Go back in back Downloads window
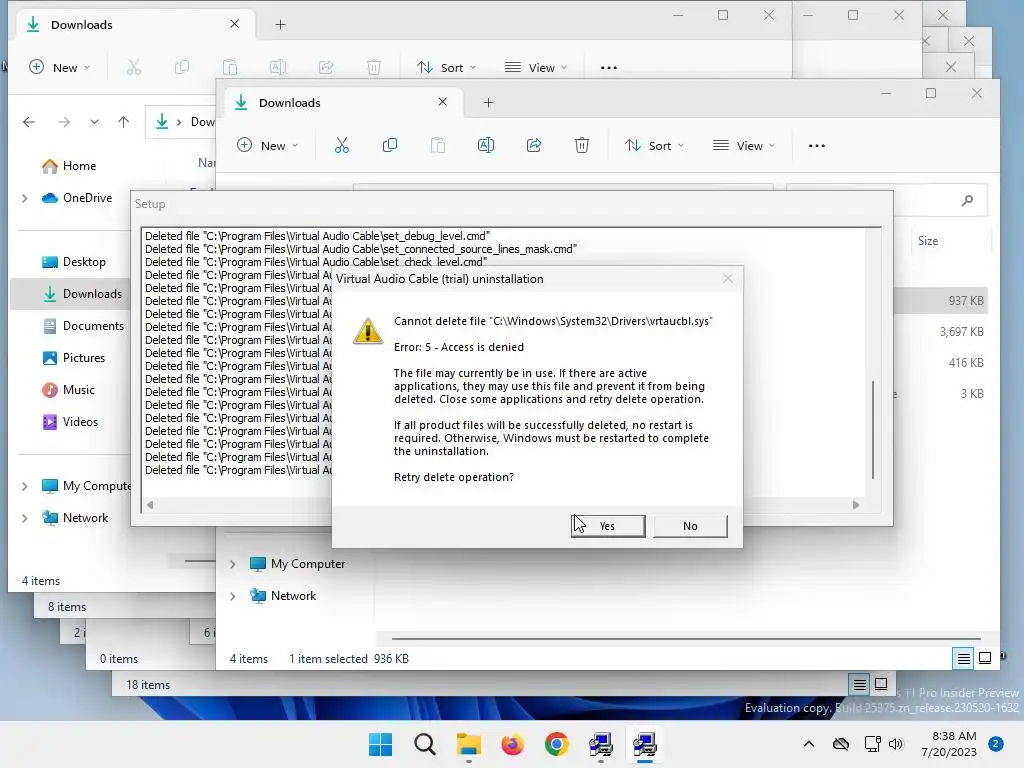 pos(29,122)
